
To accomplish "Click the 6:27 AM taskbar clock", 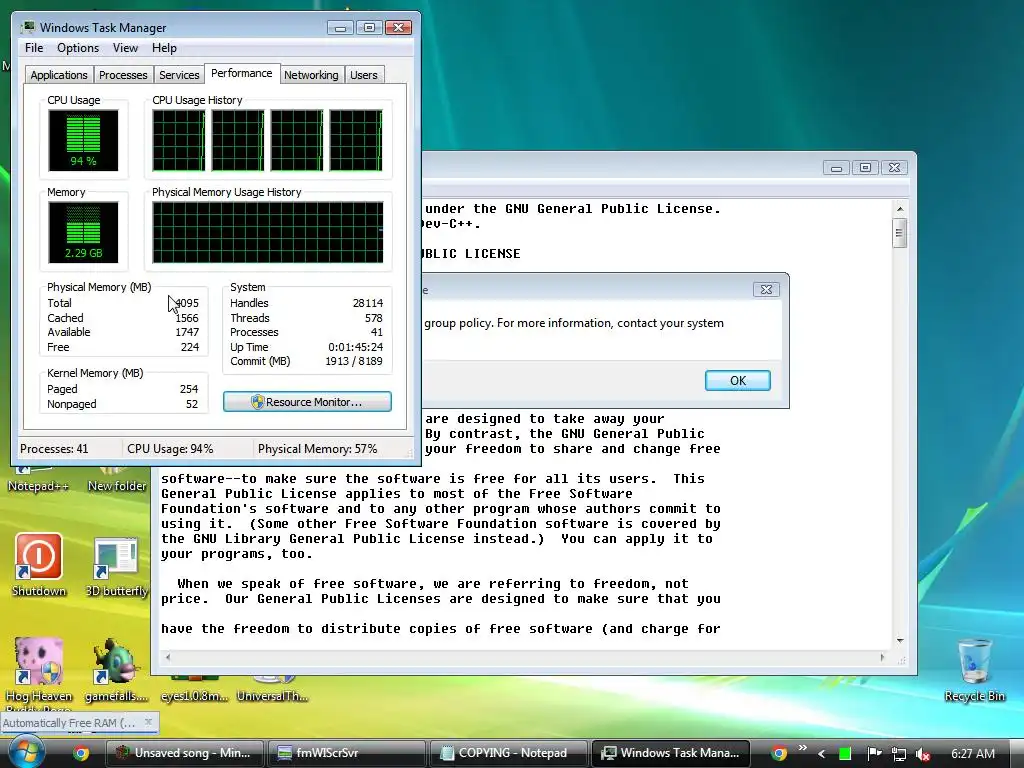I will click(972, 754).
